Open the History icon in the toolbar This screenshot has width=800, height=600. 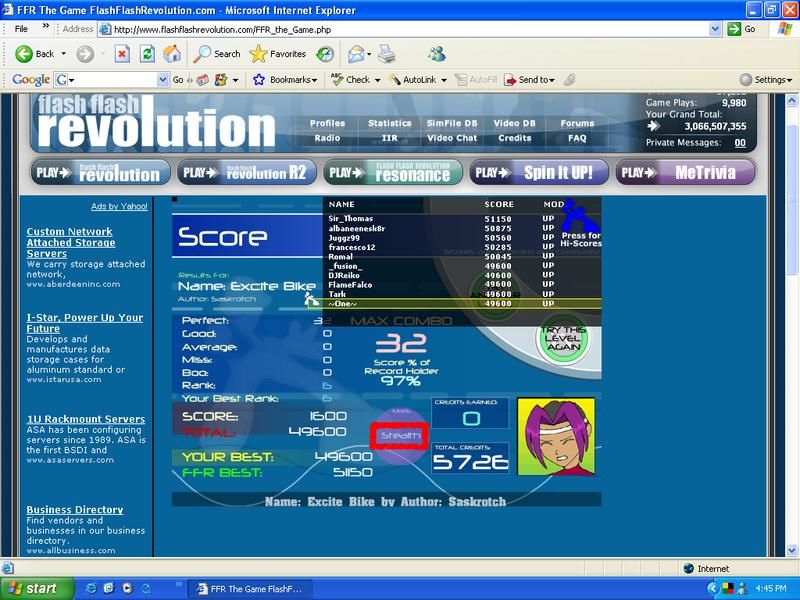325,54
